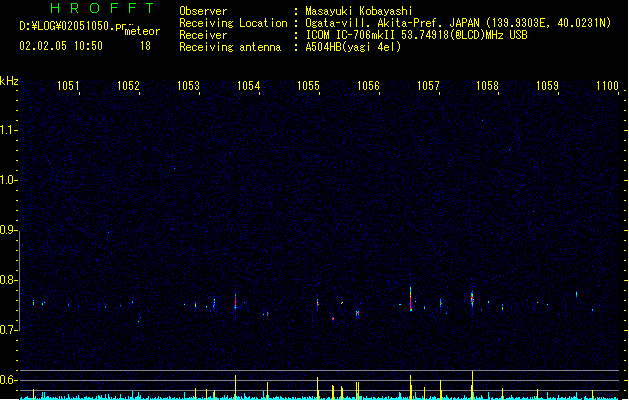The width and height of the screenshot is (629, 400).
Task: Click the 0.8 kHz frequency axis label
Action: click(8, 280)
